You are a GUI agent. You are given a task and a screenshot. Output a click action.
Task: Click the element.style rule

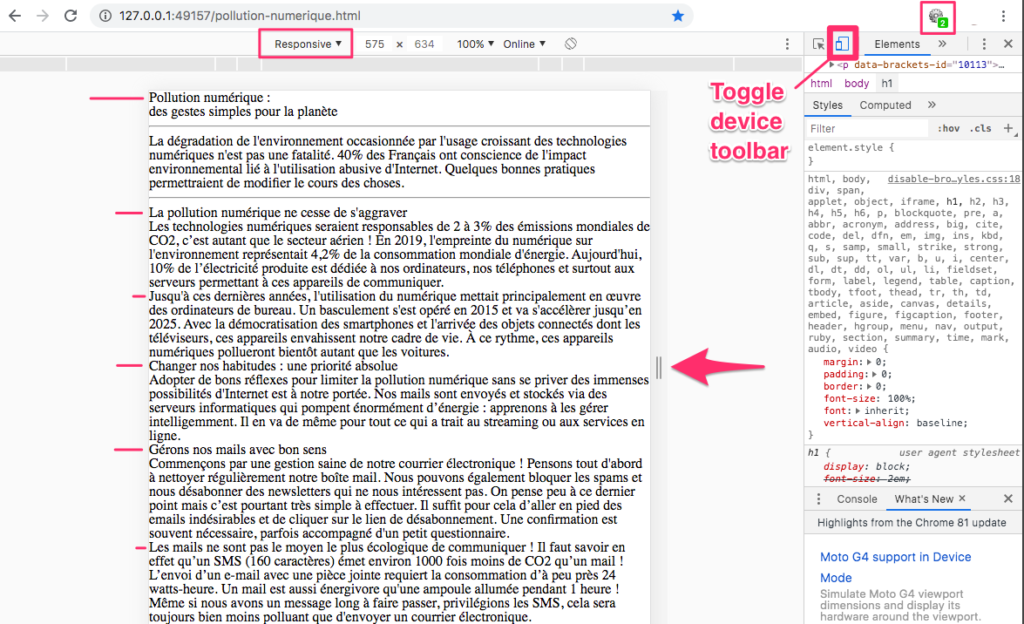point(851,148)
